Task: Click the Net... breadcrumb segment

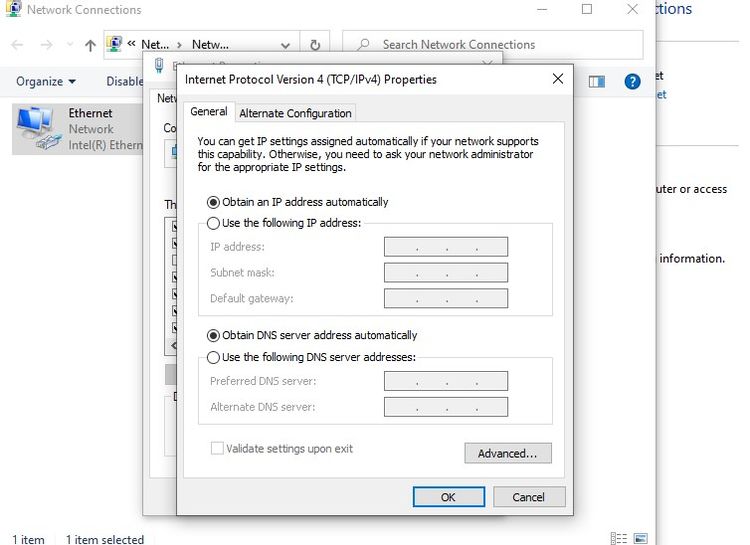Action: click(x=155, y=44)
